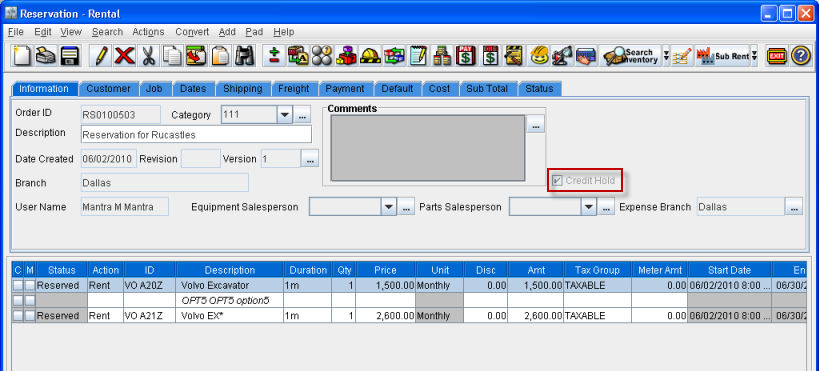This screenshot has width=819, height=371.
Task: Click the red EXIT icon
Action: coord(777,55)
